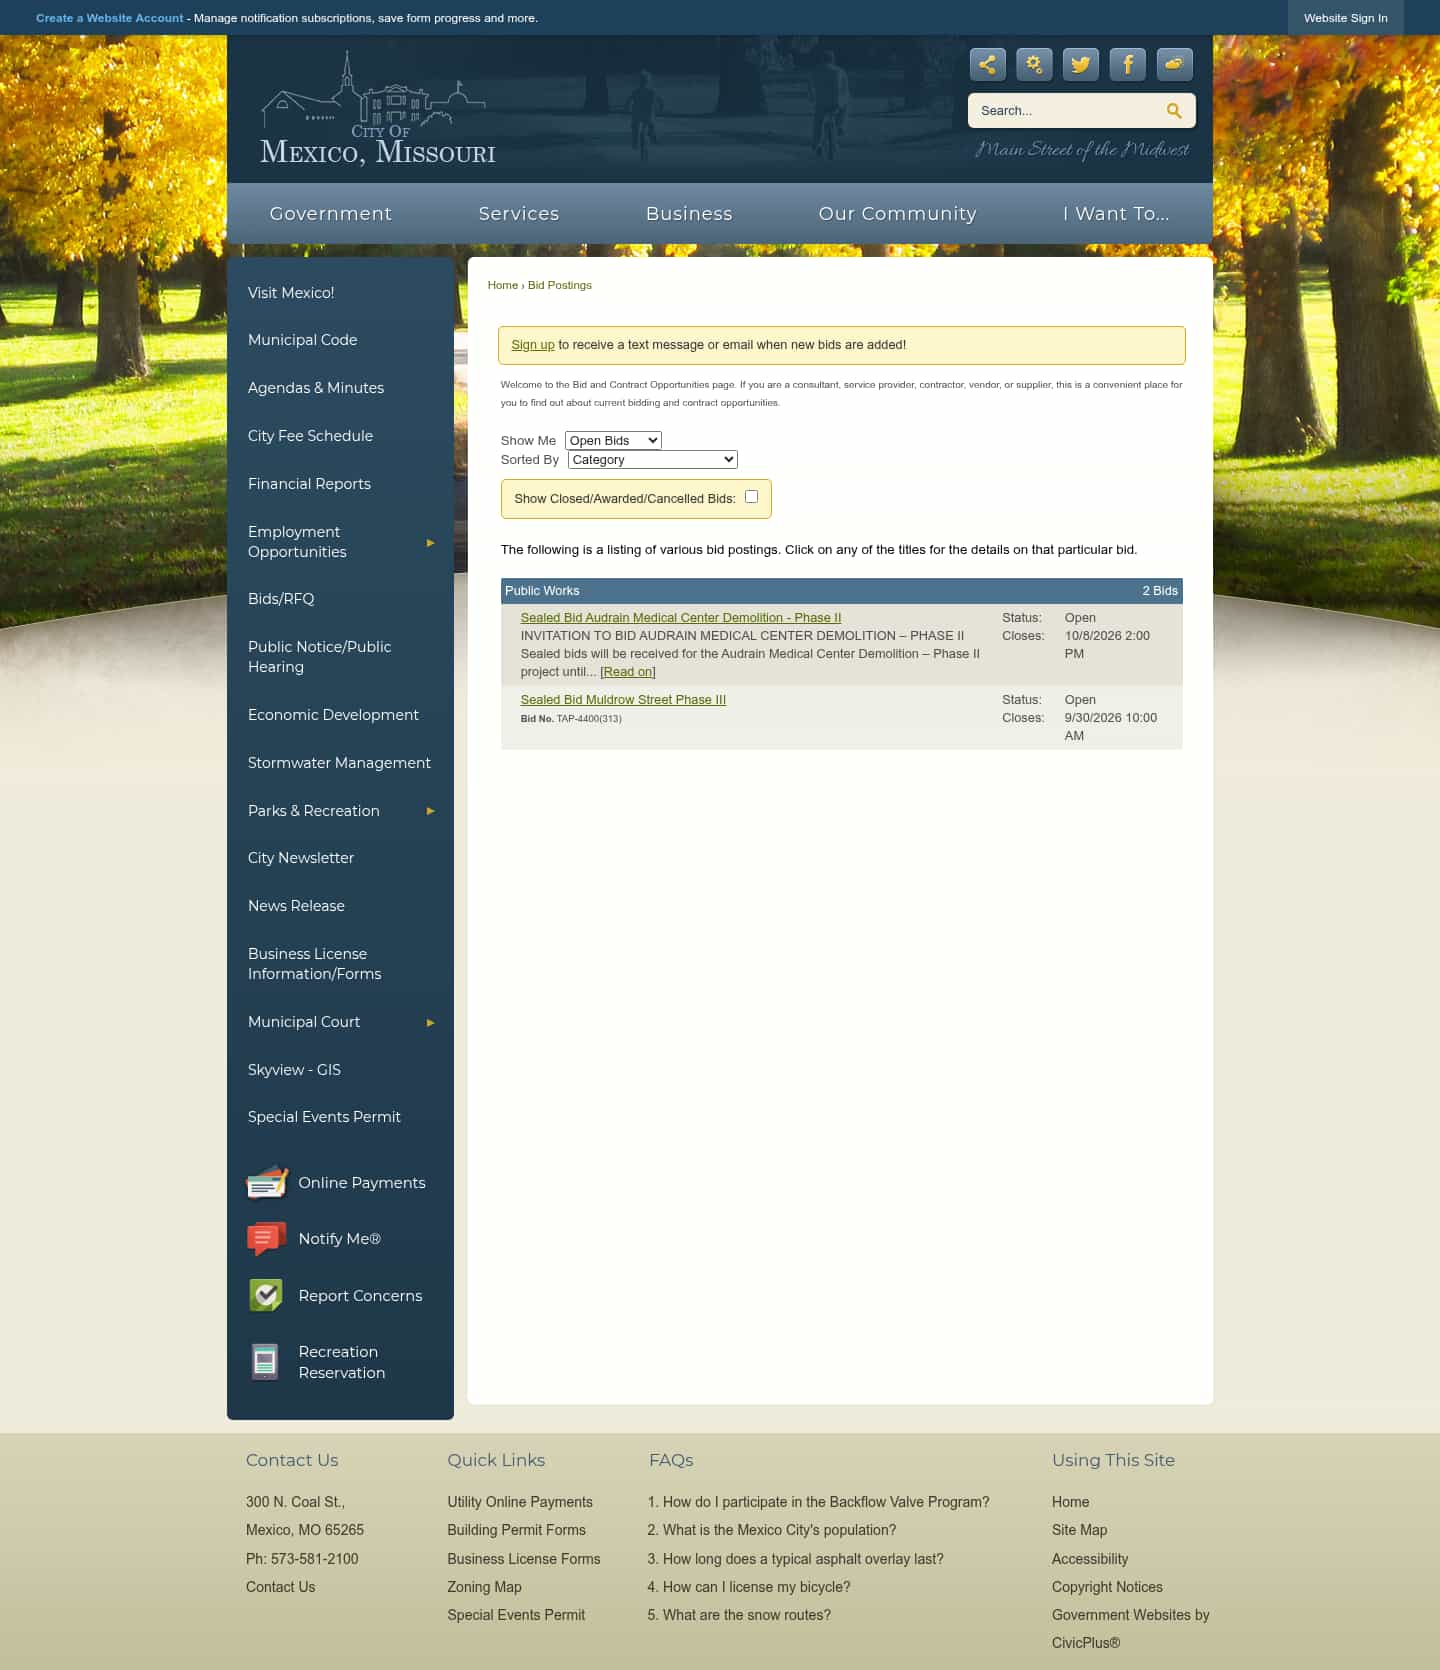This screenshot has height=1670, width=1440.
Task: Click the Notify Me speech bubble icon
Action: coord(266,1239)
